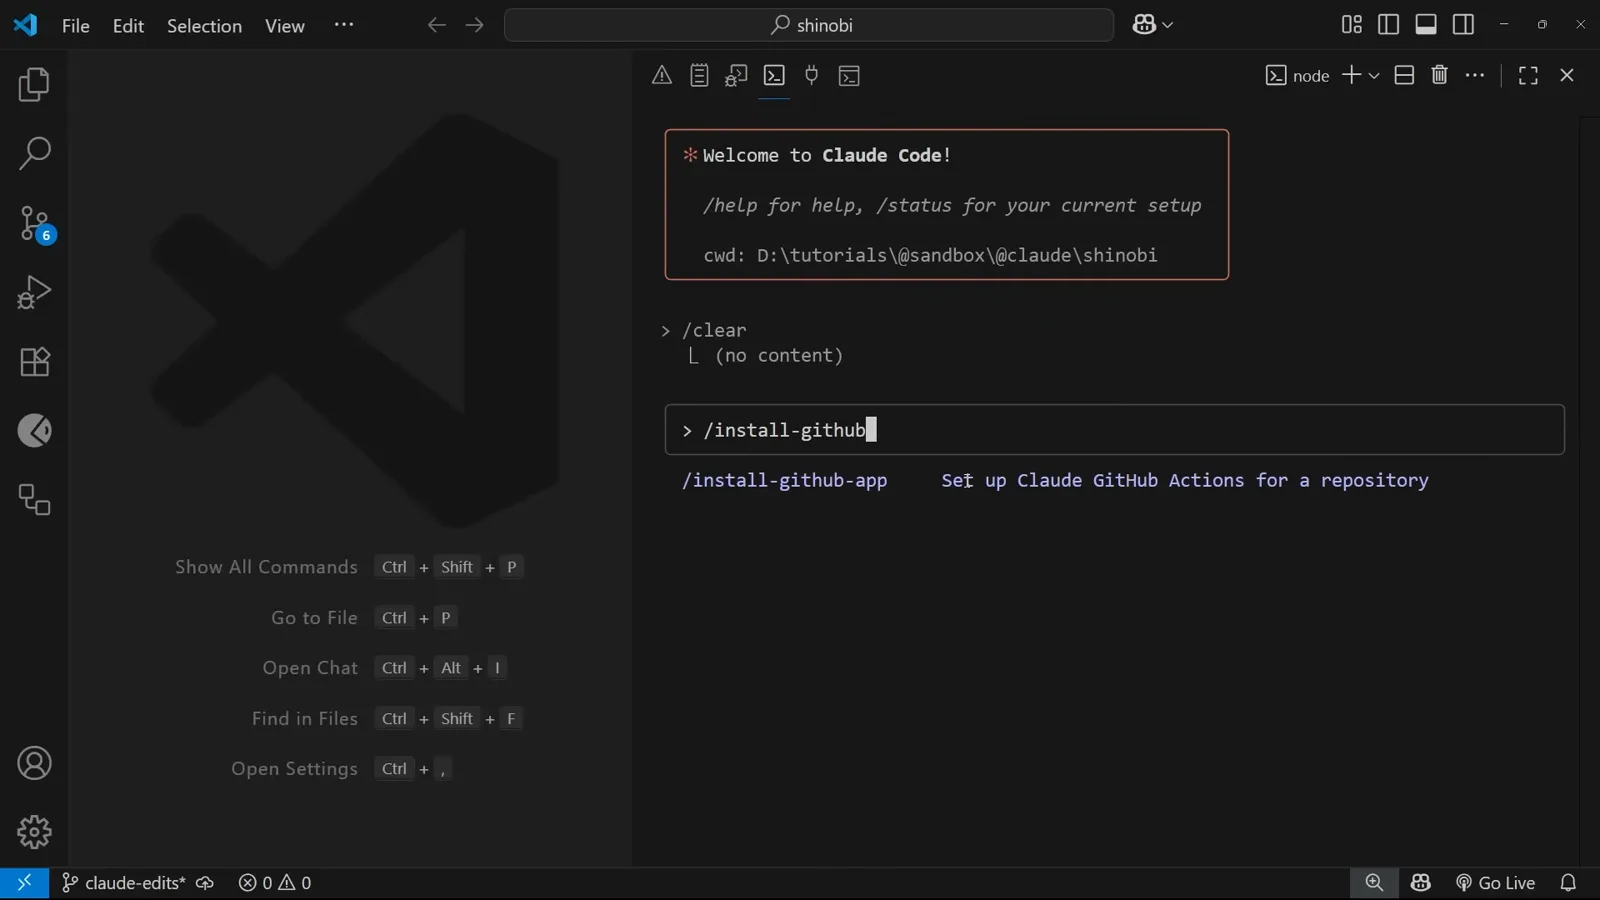Open the Accounts menu icon
Image resolution: width=1600 pixels, height=900 pixels.
point(34,763)
